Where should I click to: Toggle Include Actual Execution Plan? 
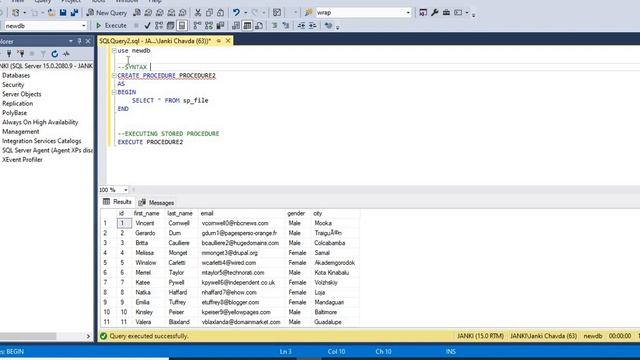(197, 26)
